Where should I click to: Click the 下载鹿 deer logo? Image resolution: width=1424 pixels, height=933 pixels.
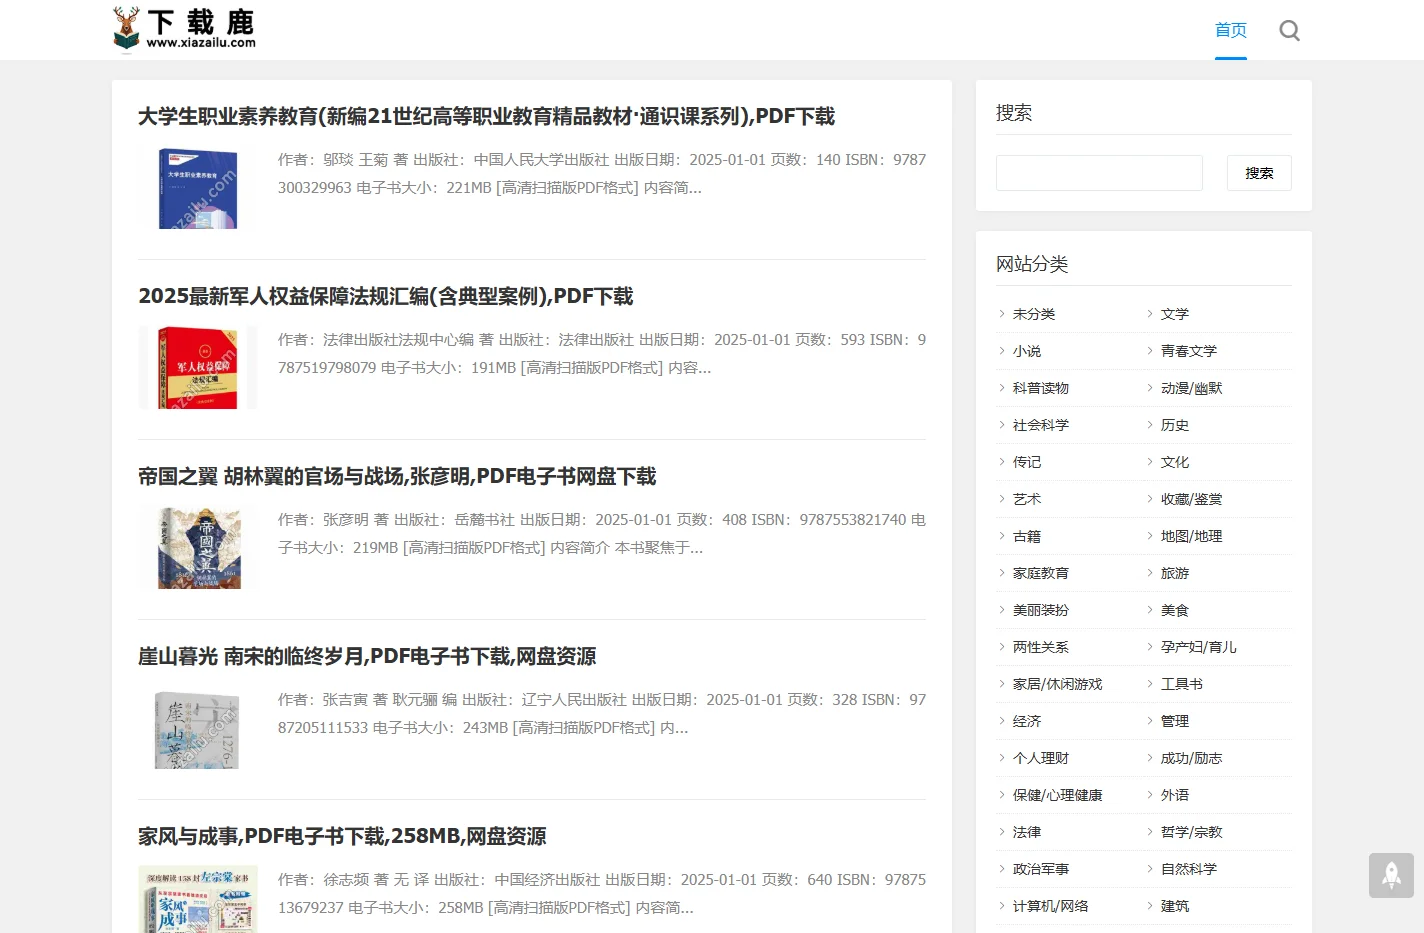point(184,29)
